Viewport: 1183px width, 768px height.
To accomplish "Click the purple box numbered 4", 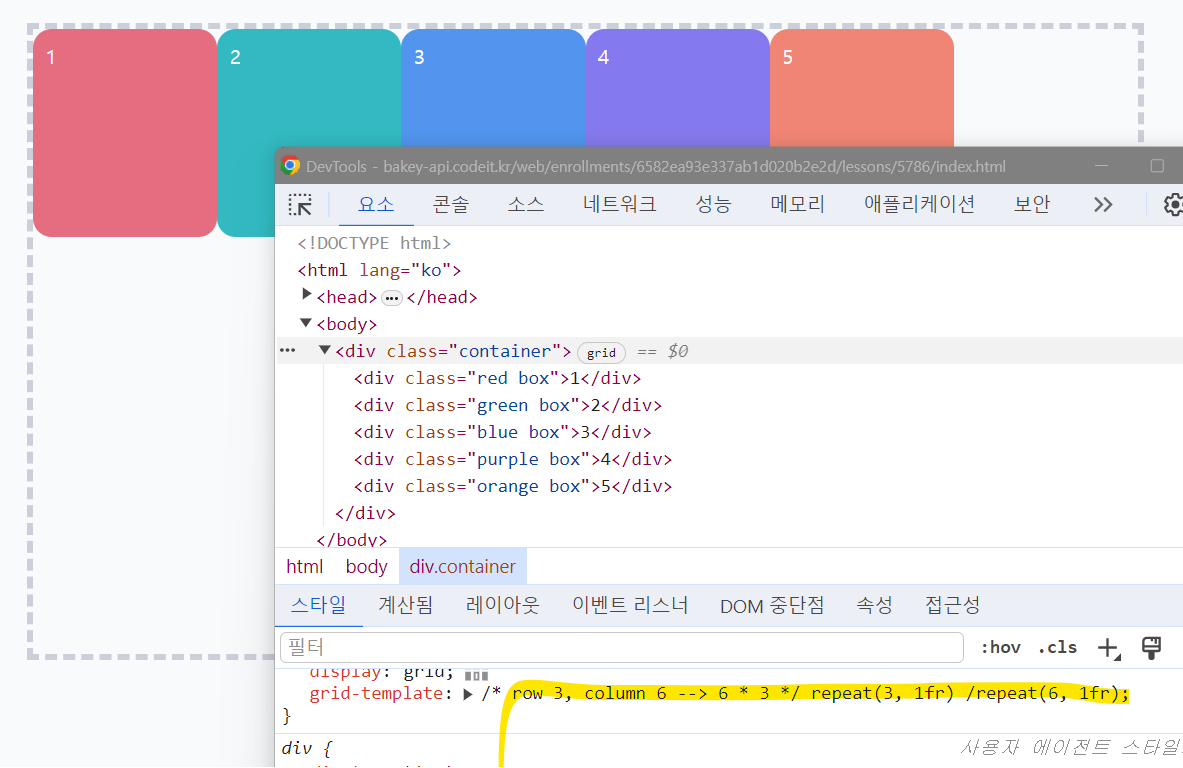I will click(678, 88).
